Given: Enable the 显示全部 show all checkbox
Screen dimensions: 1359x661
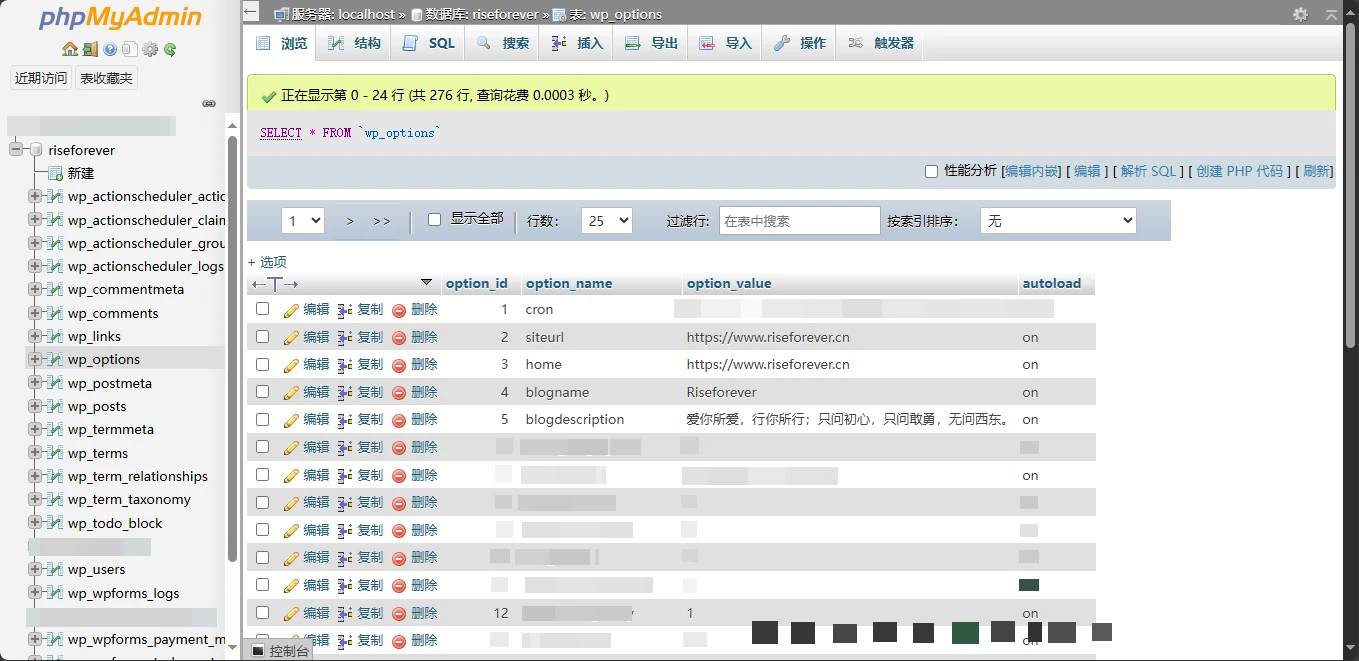Looking at the screenshot, I should point(434,219).
